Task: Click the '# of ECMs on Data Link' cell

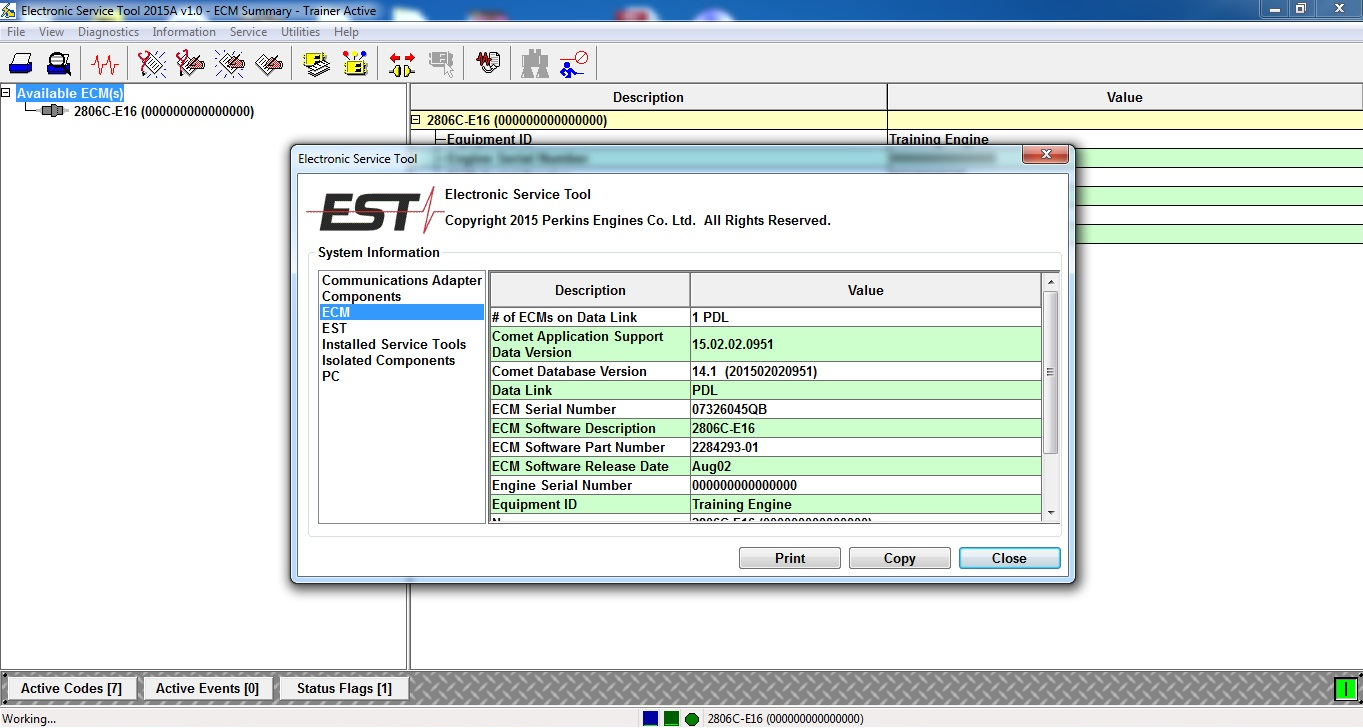Action: click(590, 317)
